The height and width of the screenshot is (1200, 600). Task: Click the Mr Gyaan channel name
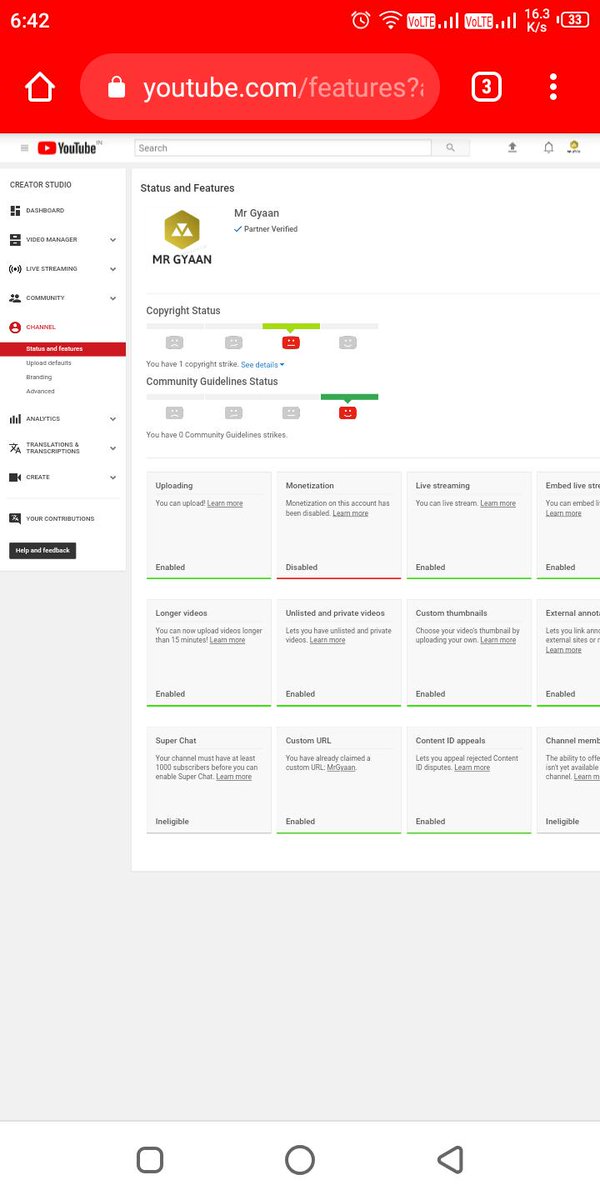point(256,214)
